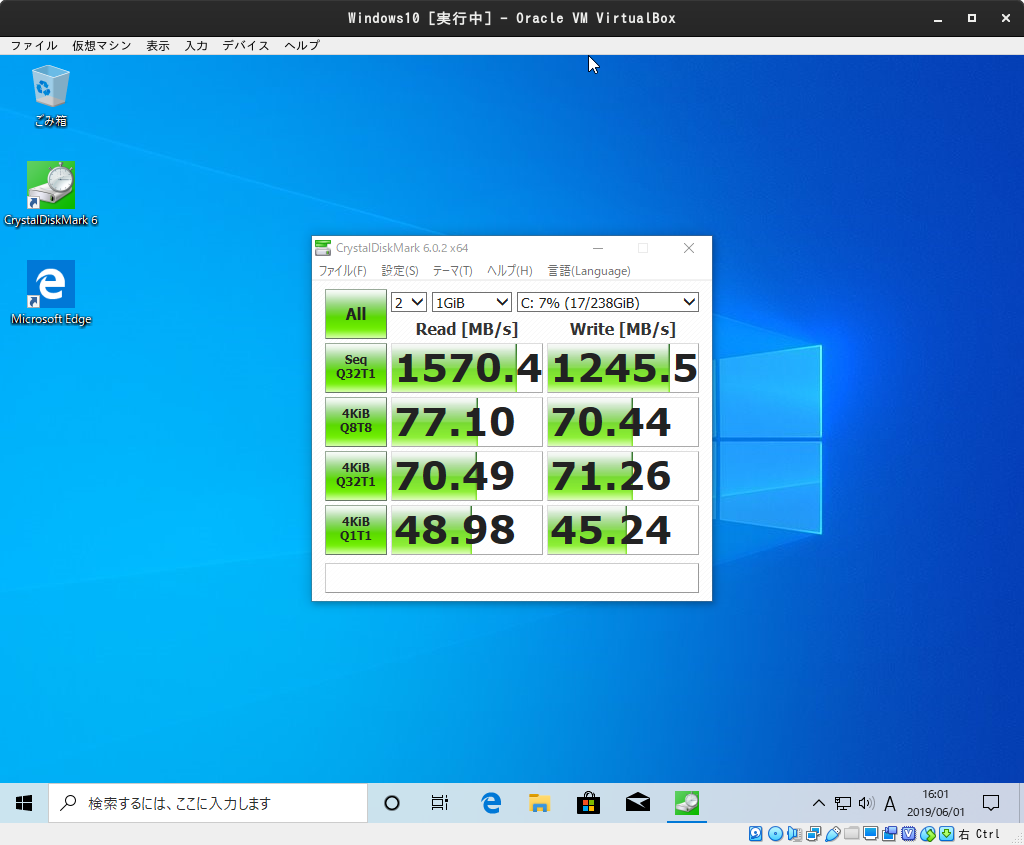Run the Seq Q32T1 benchmark

pos(356,368)
